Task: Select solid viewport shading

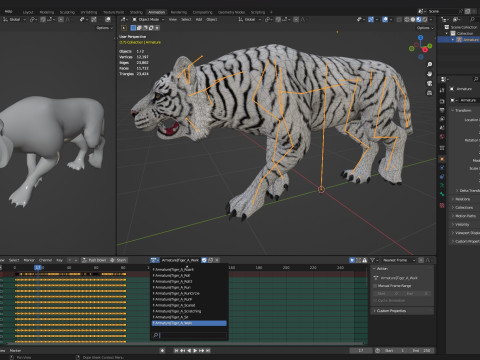Action: pos(413,20)
